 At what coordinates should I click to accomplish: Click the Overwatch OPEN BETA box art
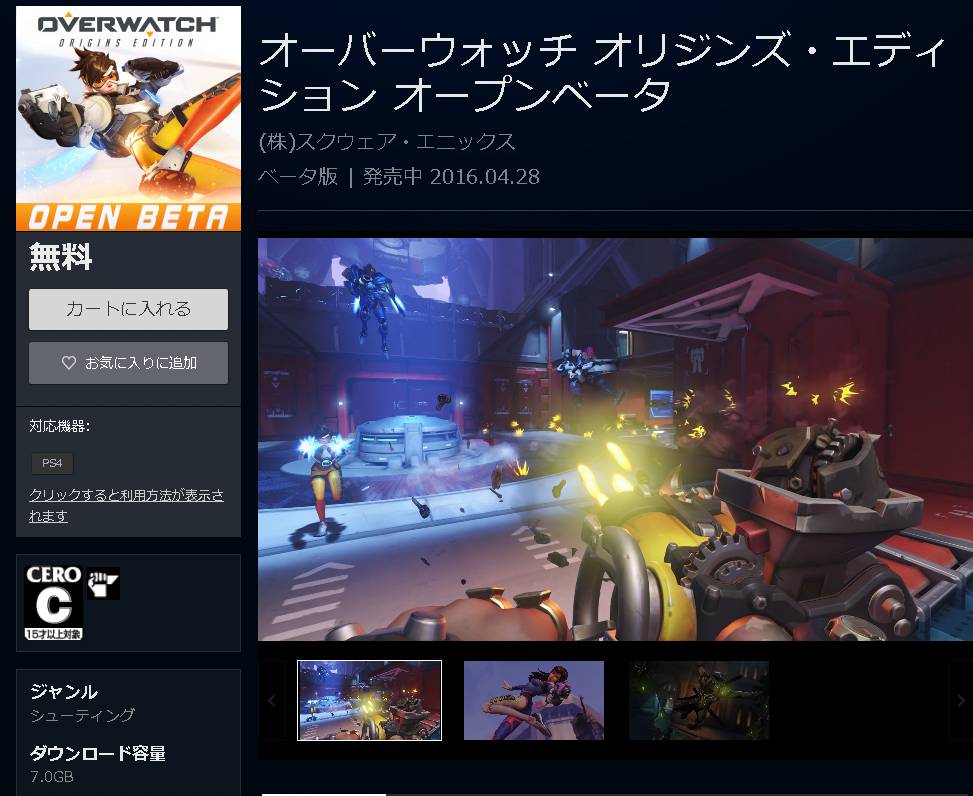(x=128, y=117)
